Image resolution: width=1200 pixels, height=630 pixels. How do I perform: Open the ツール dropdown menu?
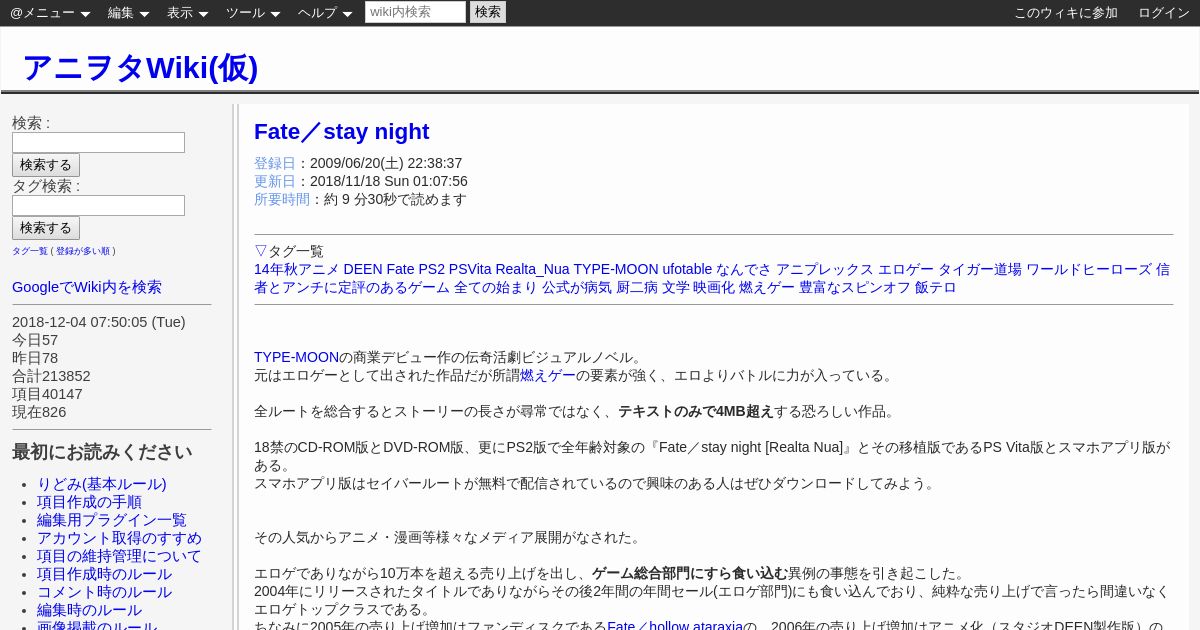click(253, 13)
